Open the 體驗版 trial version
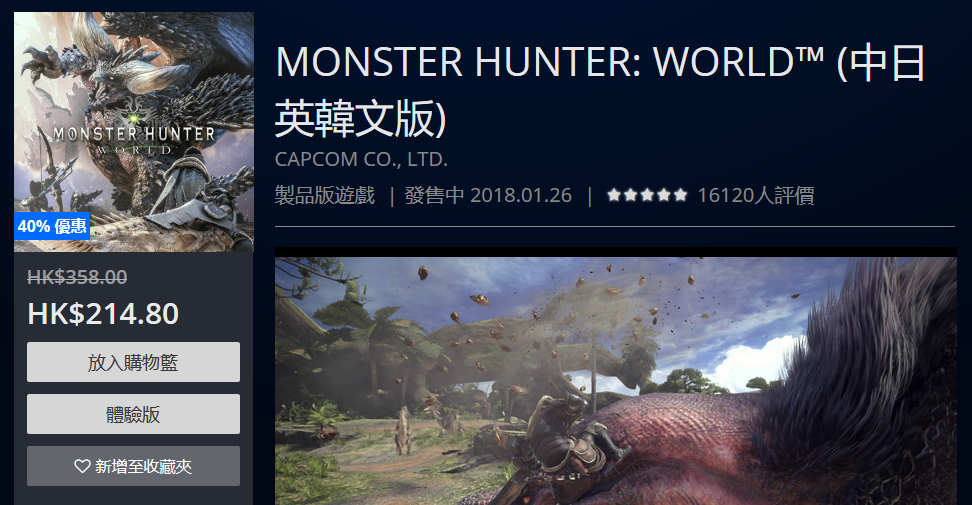The height and width of the screenshot is (505, 972). click(133, 414)
